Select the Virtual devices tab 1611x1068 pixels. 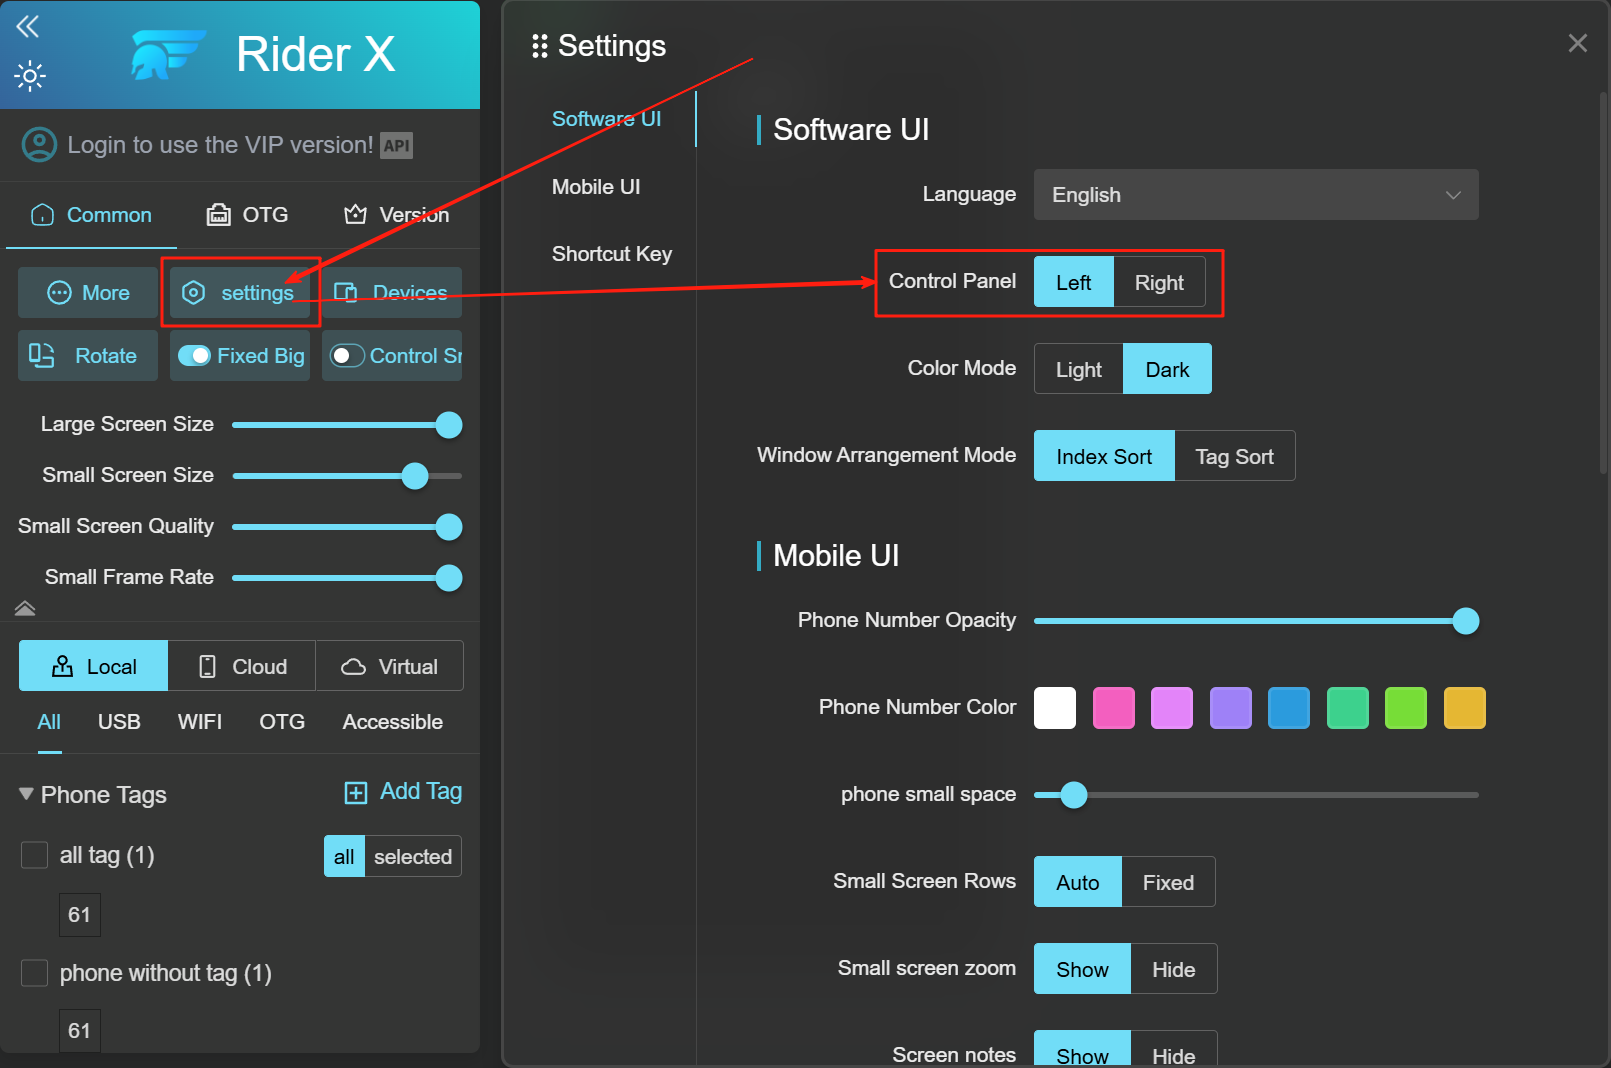(389, 667)
